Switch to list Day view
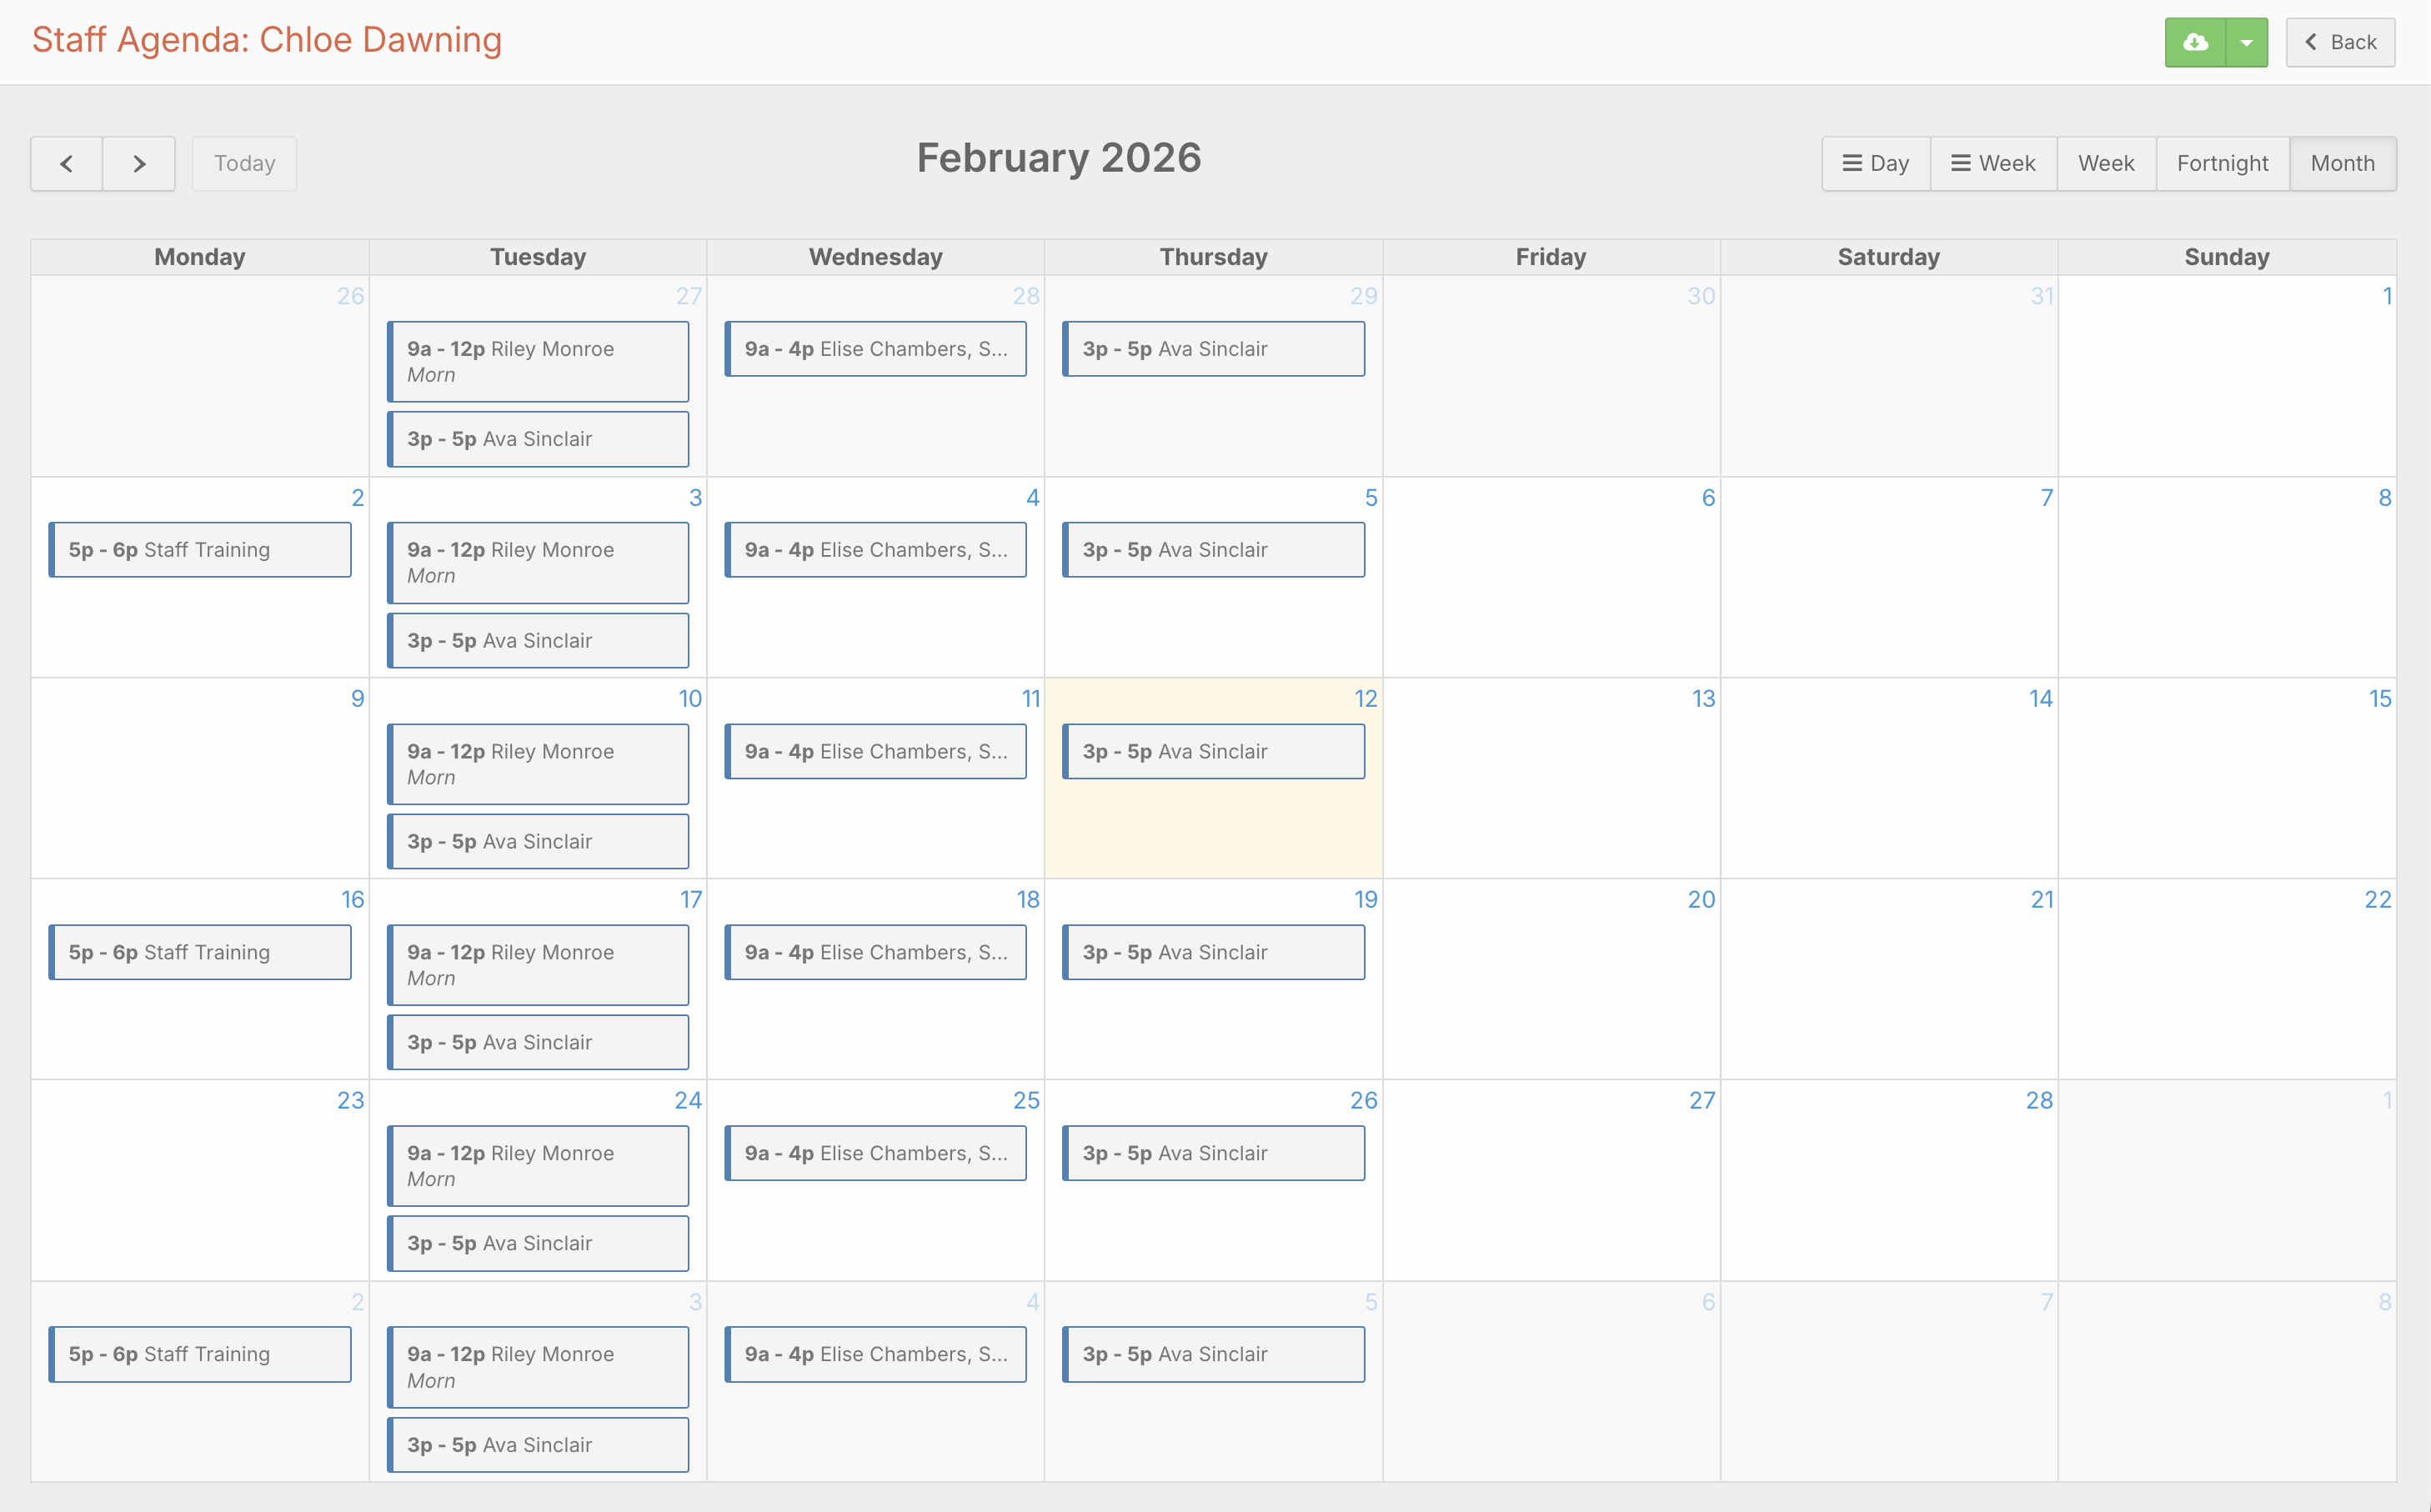This screenshot has height=1512, width=2431. pyautogui.click(x=1875, y=163)
